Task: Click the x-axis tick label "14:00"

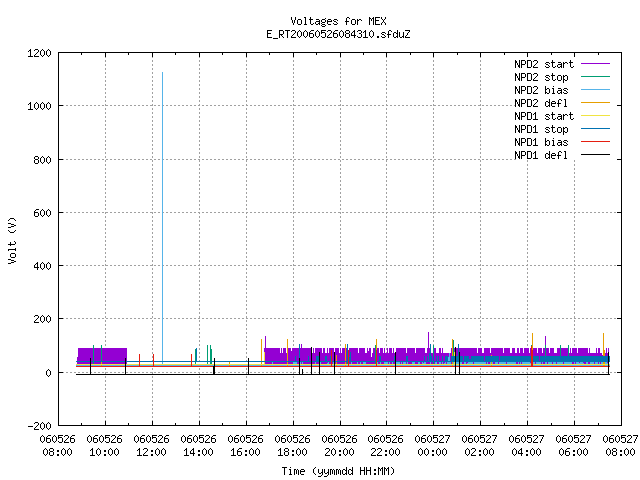Action: [x=198, y=452]
